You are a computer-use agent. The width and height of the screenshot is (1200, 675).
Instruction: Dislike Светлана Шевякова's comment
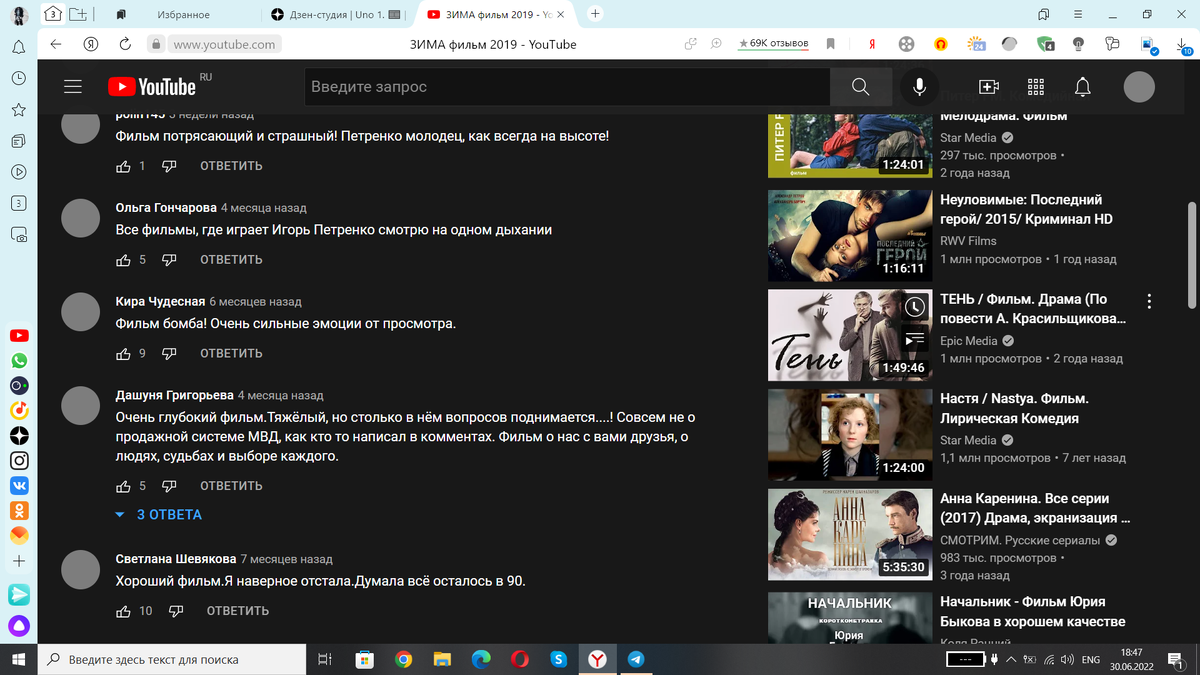176,611
